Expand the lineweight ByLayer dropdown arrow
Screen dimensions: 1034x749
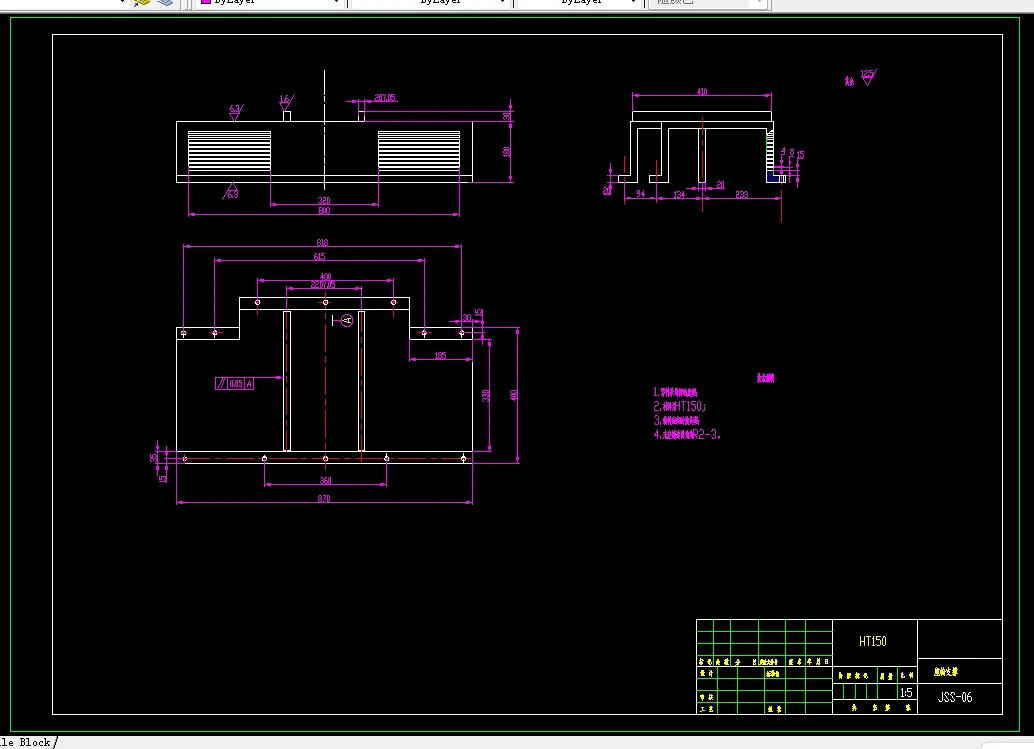pyautogui.click(x=634, y=2)
